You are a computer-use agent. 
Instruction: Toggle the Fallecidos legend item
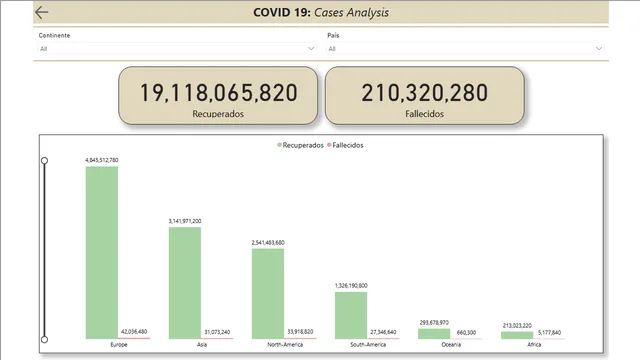click(345, 145)
